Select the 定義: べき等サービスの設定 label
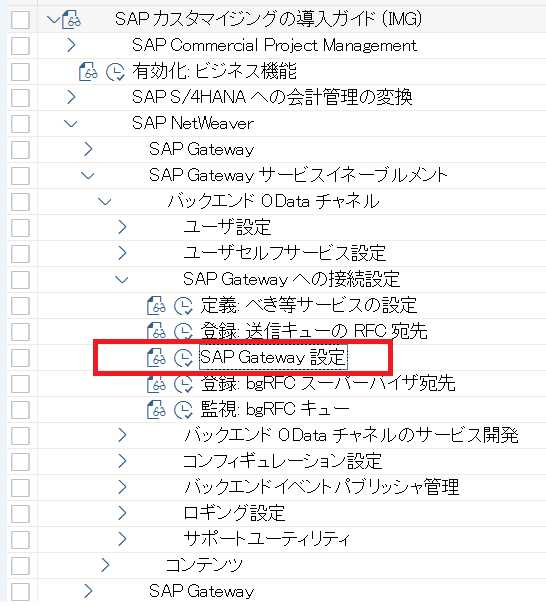 308,305
